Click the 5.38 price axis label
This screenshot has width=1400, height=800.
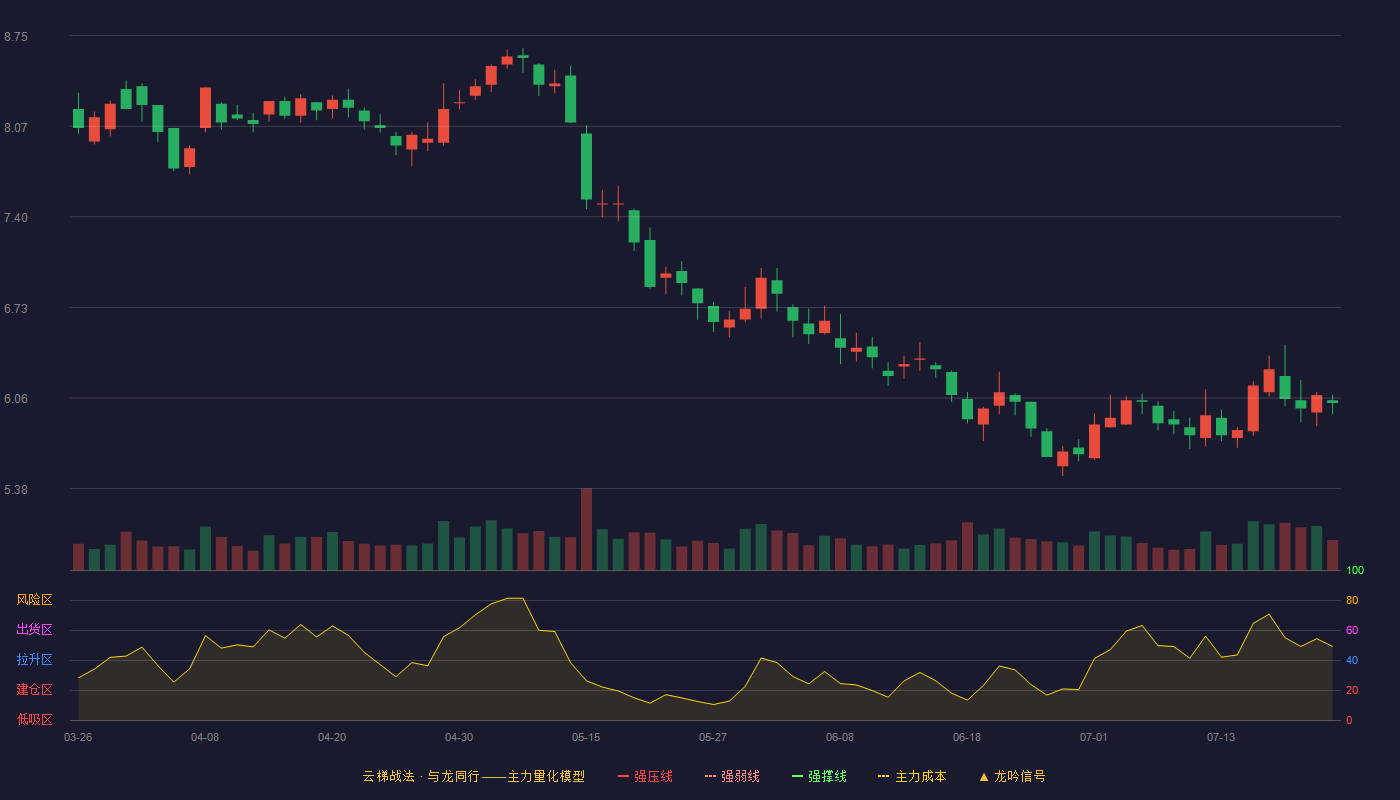tap(16, 489)
